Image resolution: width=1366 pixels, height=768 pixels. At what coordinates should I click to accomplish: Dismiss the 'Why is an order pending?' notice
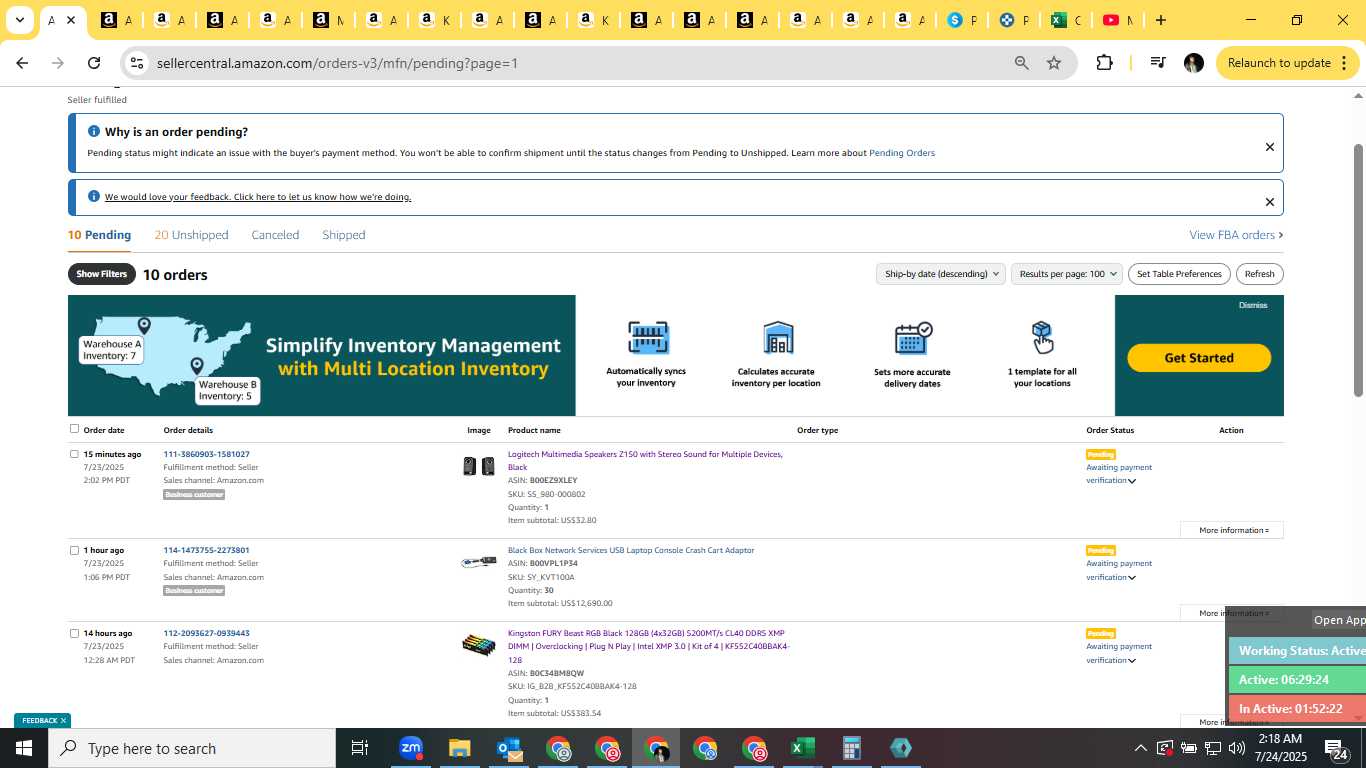tap(1269, 147)
